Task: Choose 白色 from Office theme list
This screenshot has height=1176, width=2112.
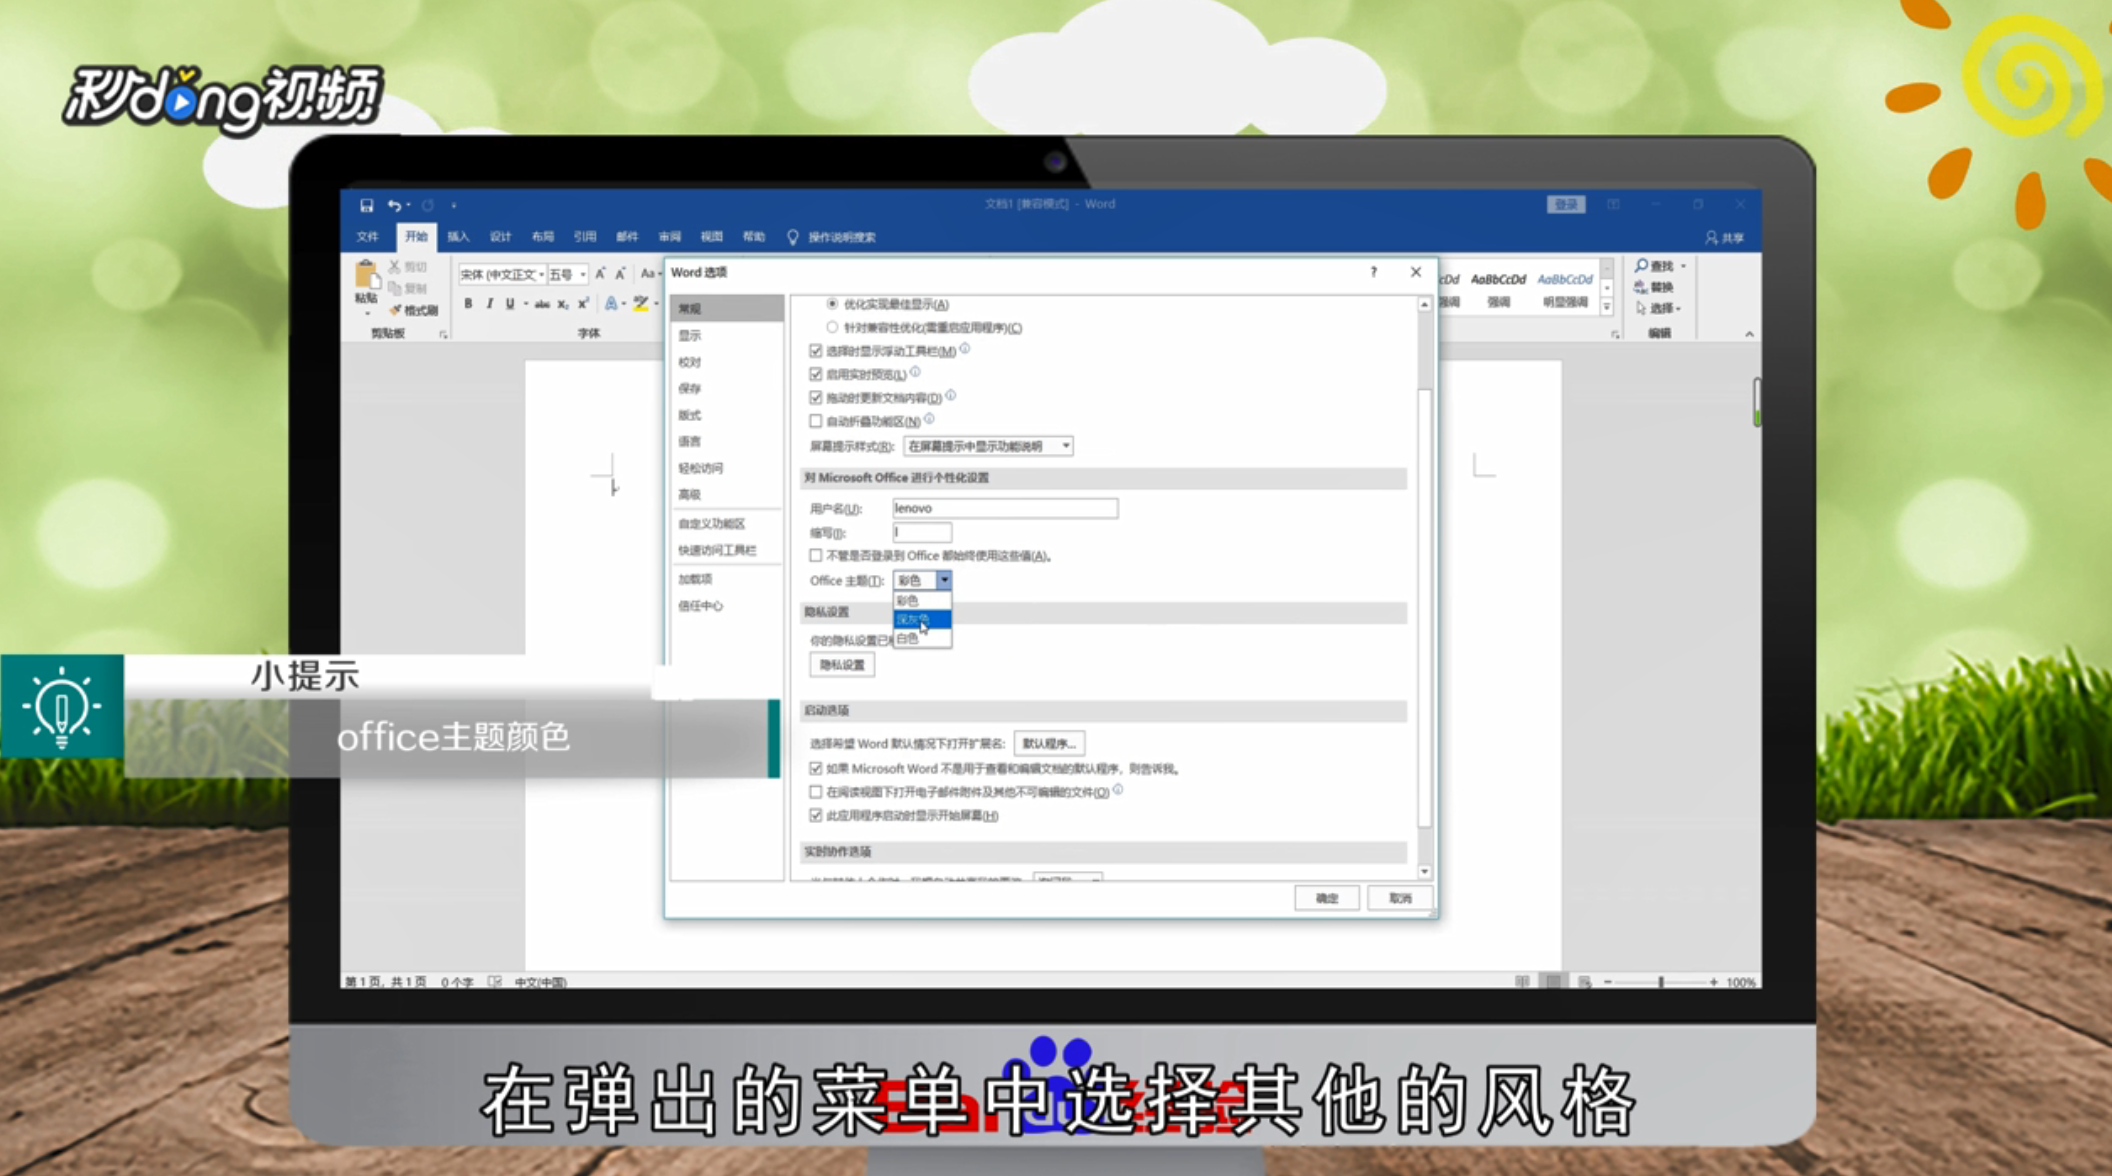Action: pyautogui.click(x=922, y=639)
